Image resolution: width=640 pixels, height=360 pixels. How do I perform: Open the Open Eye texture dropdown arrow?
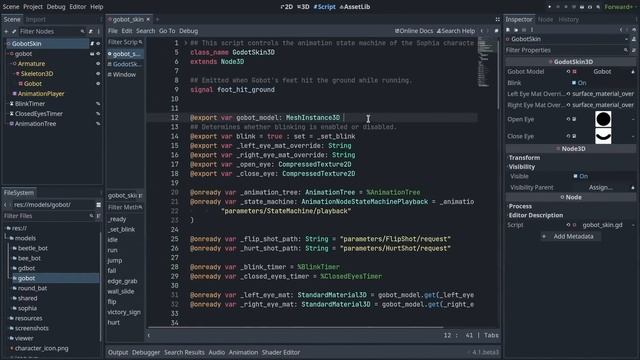633,120
